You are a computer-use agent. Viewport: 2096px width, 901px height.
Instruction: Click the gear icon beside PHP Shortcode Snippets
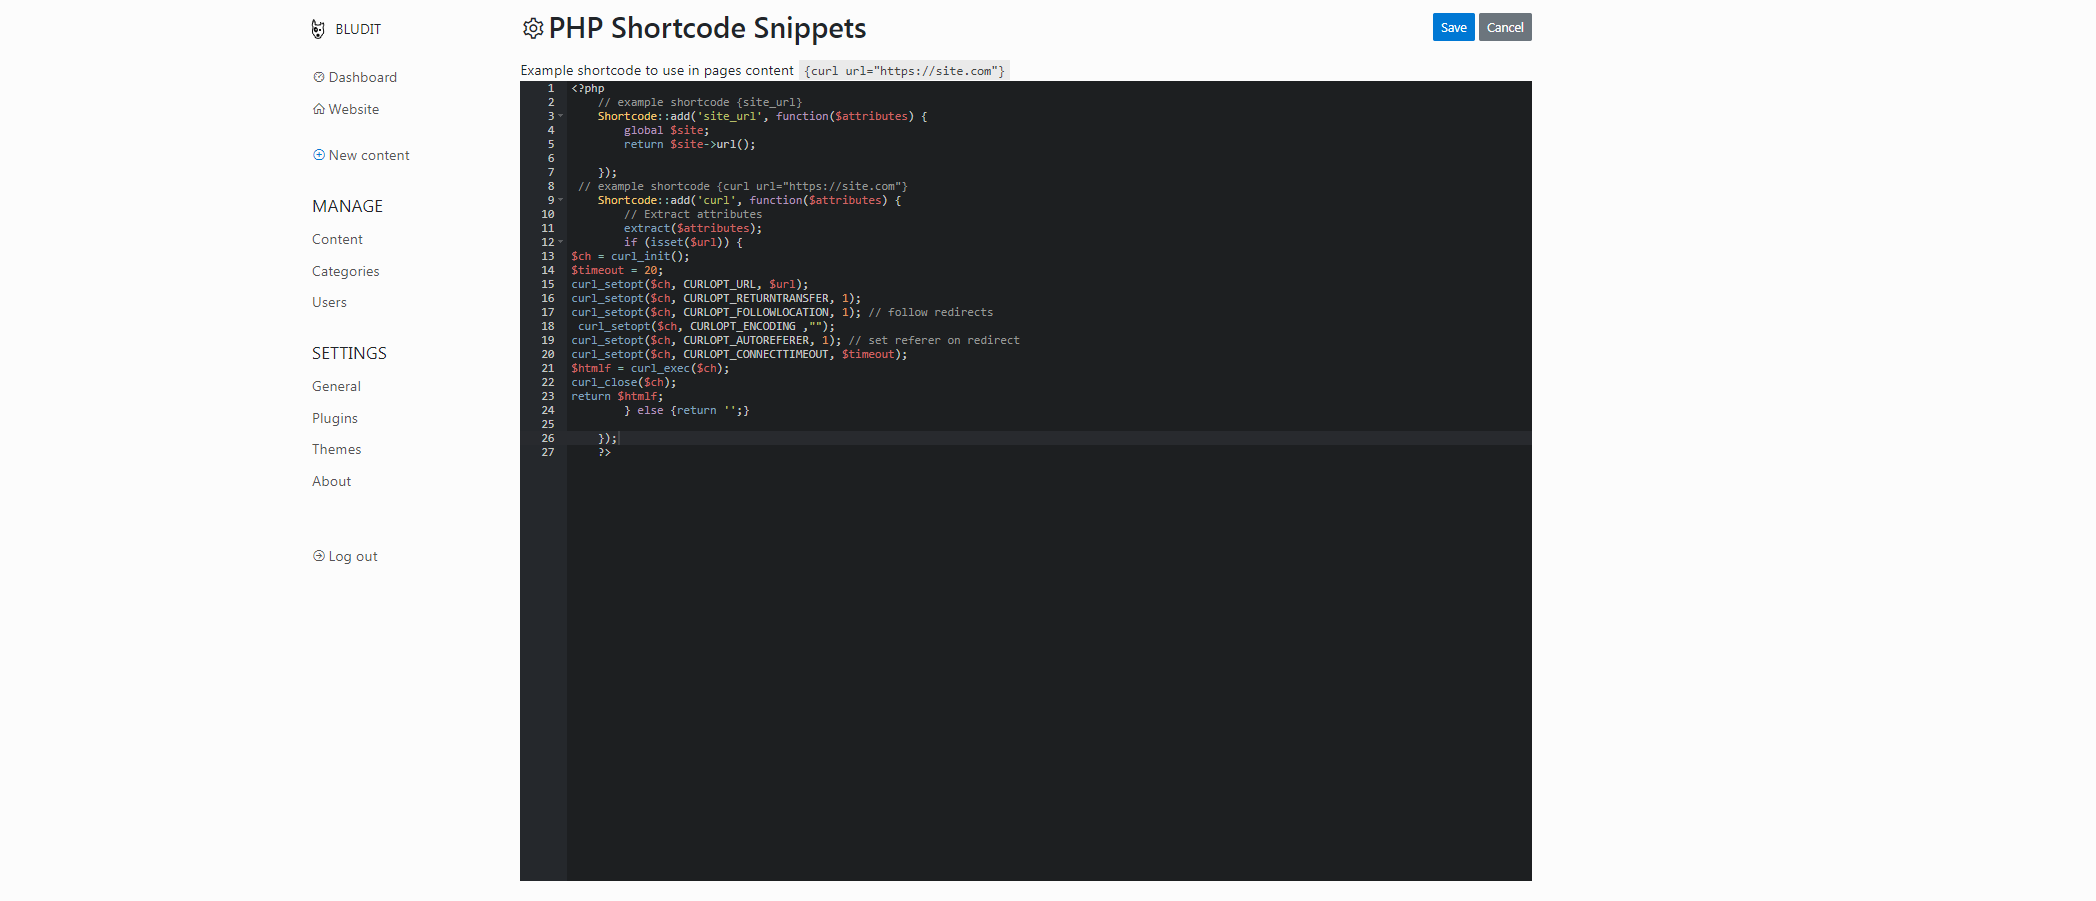[x=533, y=28]
